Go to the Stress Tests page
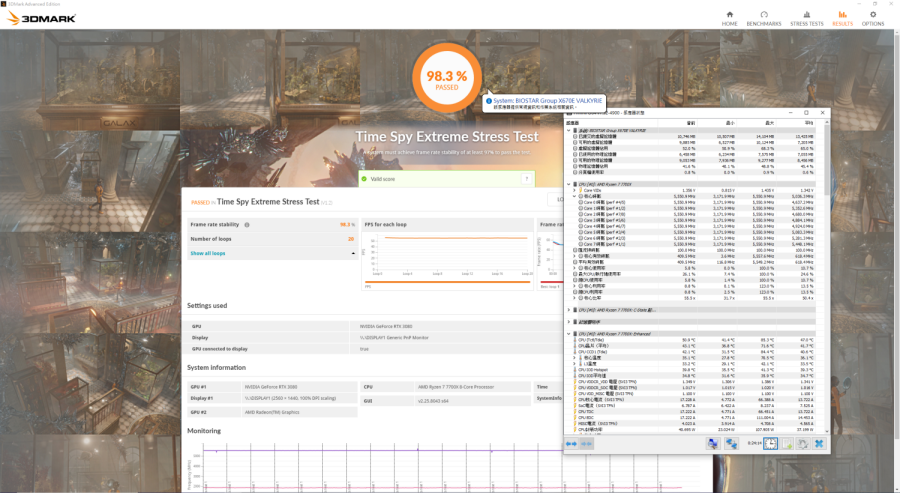Screen dimensions: 900x493 coord(806,18)
